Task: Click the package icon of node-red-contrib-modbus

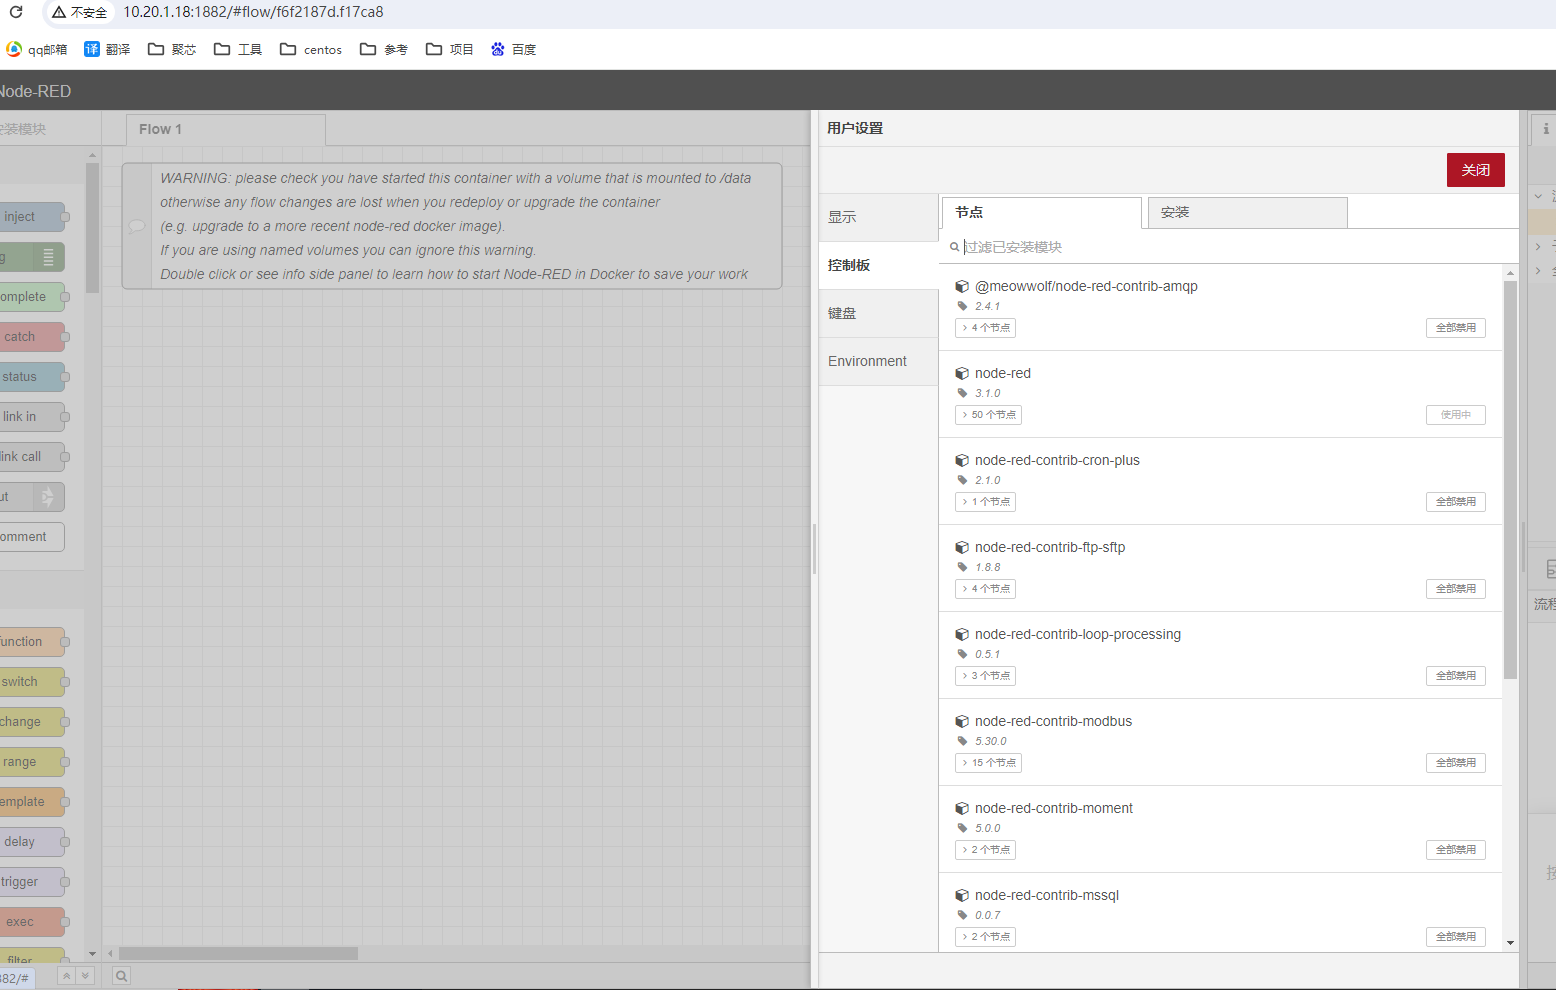Action: tap(962, 721)
